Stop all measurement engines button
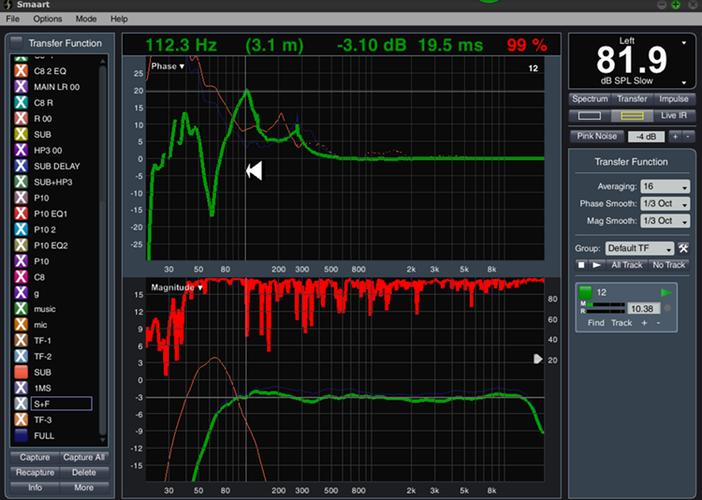702x500 pixels. point(581,265)
